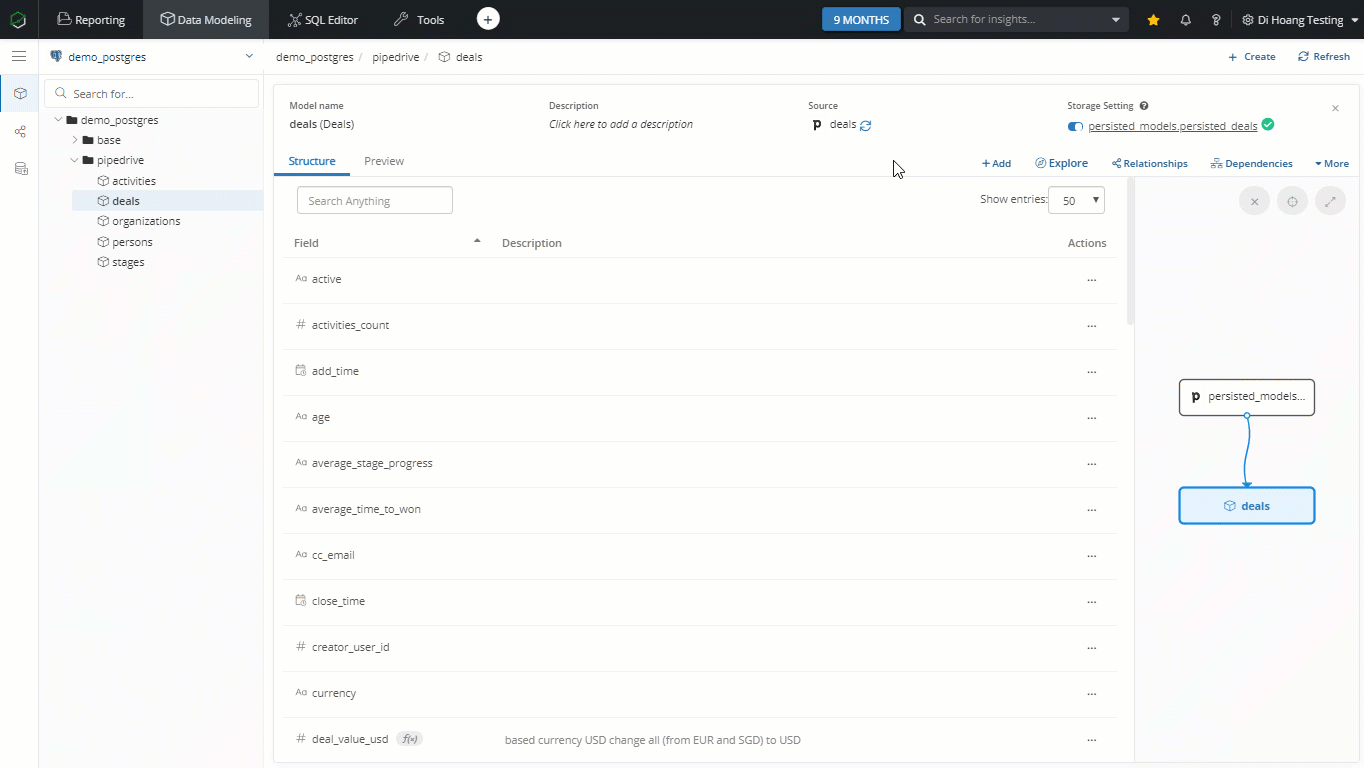This screenshot has width=1364, height=768.
Task: Expand the base folder in the tree
Action: (75, 140)
